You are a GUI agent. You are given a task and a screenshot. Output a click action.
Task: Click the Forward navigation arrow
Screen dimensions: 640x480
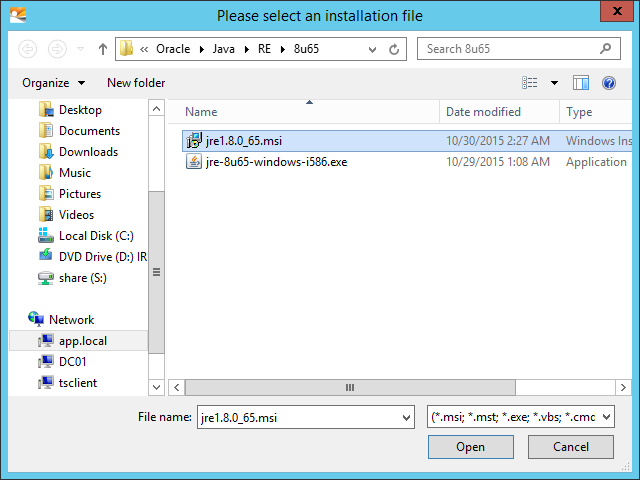(57, 49)
